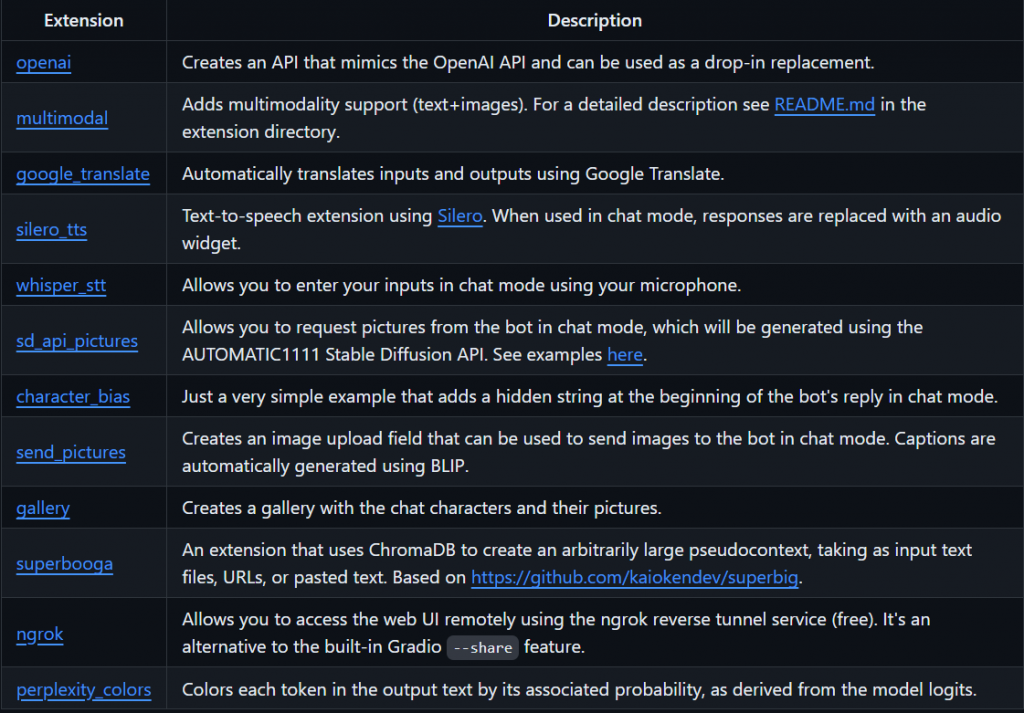Image resolution: width=1024 pixels, height=713 pixels.
Task: Open the perplexity_colors extension link
Action: [84, 689]
